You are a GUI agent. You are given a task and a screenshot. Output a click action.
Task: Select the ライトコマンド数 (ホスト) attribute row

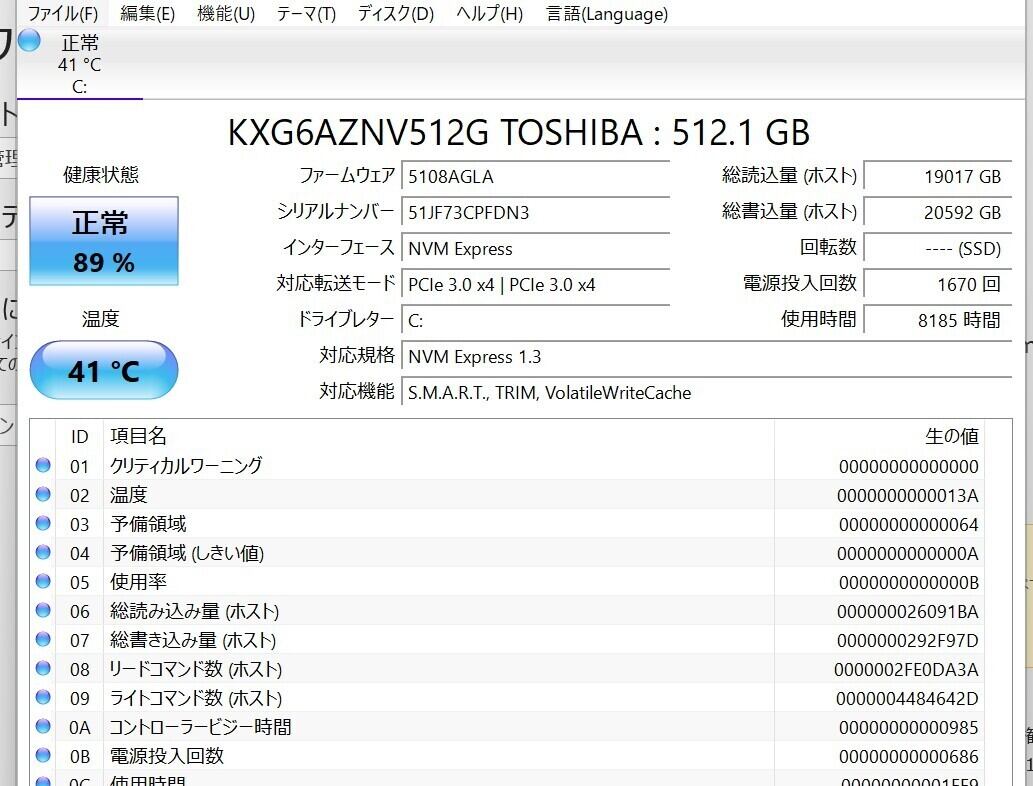507,698
